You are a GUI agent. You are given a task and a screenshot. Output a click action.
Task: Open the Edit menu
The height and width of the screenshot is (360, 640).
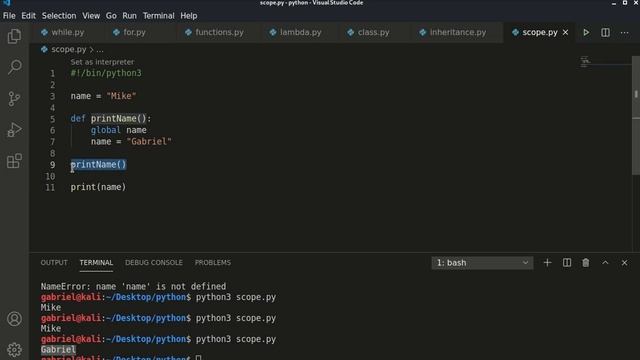[x=28, y=16]
